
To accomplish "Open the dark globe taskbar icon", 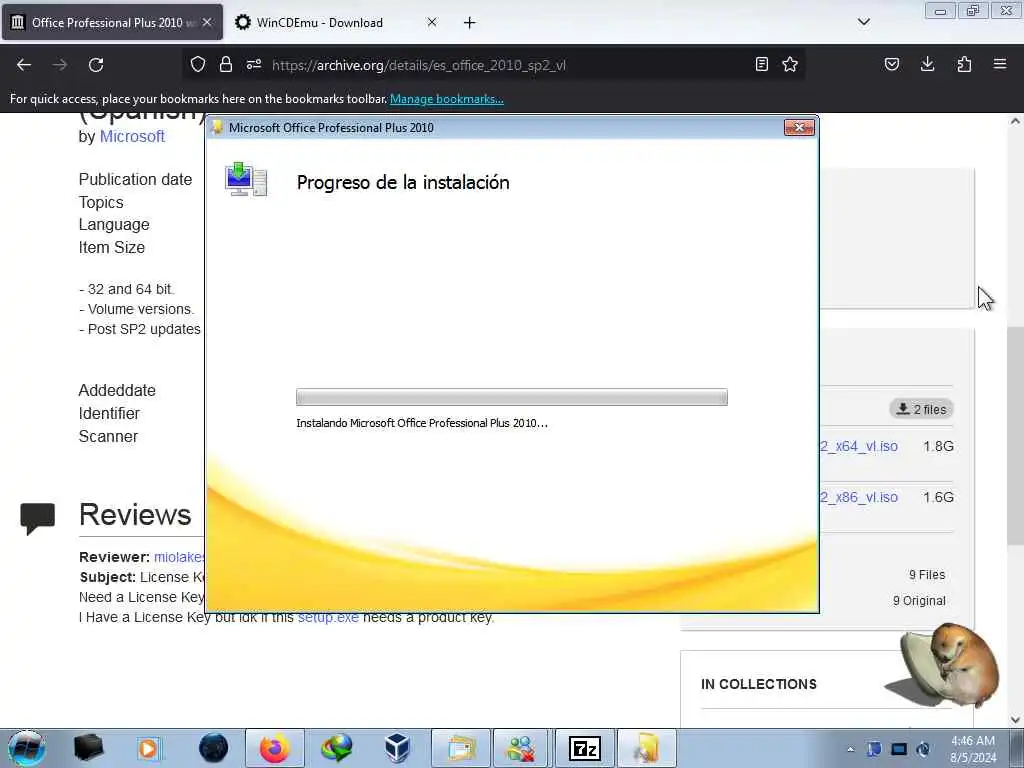I will tap(214, 748).
